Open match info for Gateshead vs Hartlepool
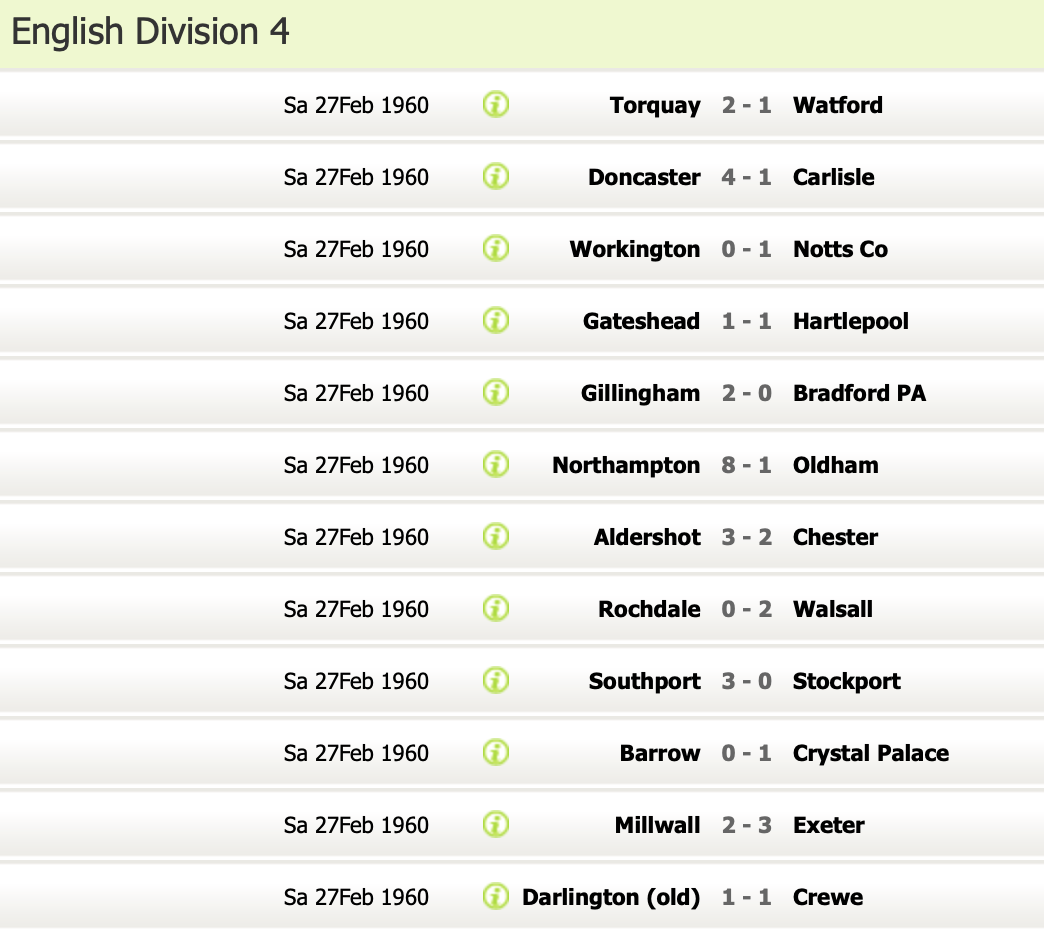 click(496, 320)
